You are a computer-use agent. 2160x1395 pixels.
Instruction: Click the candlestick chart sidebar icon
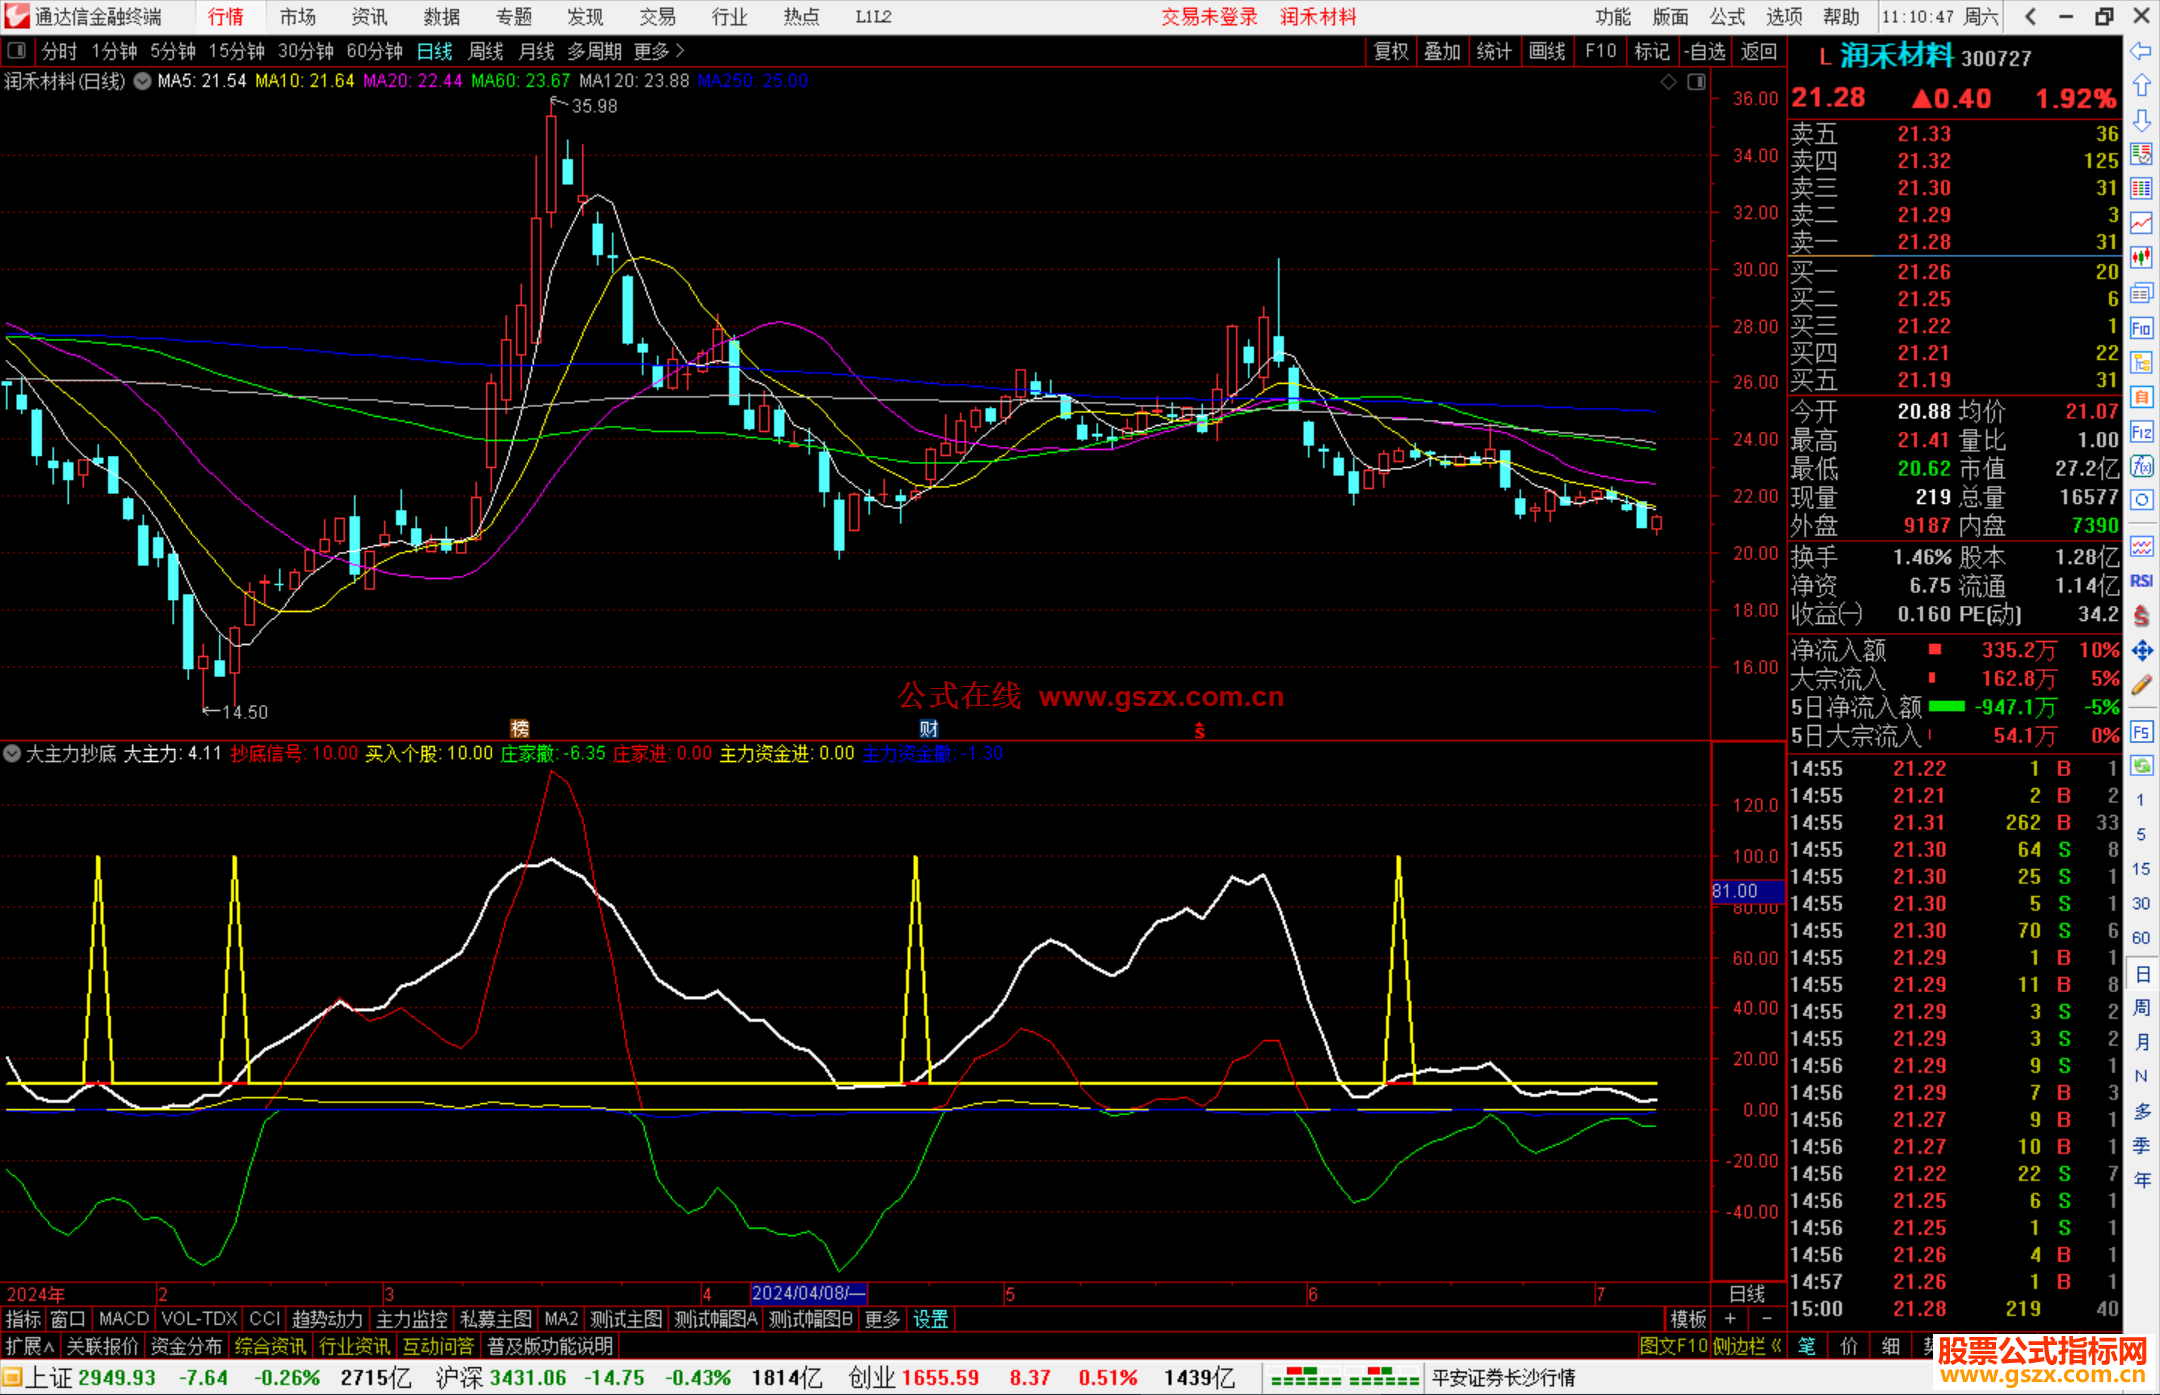click(2141, 258)
